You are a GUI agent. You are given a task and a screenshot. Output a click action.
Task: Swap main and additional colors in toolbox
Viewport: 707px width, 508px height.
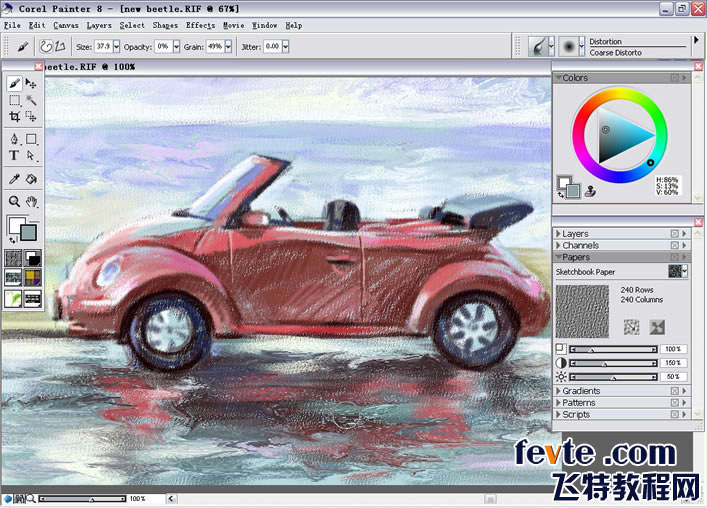[12, 240]
